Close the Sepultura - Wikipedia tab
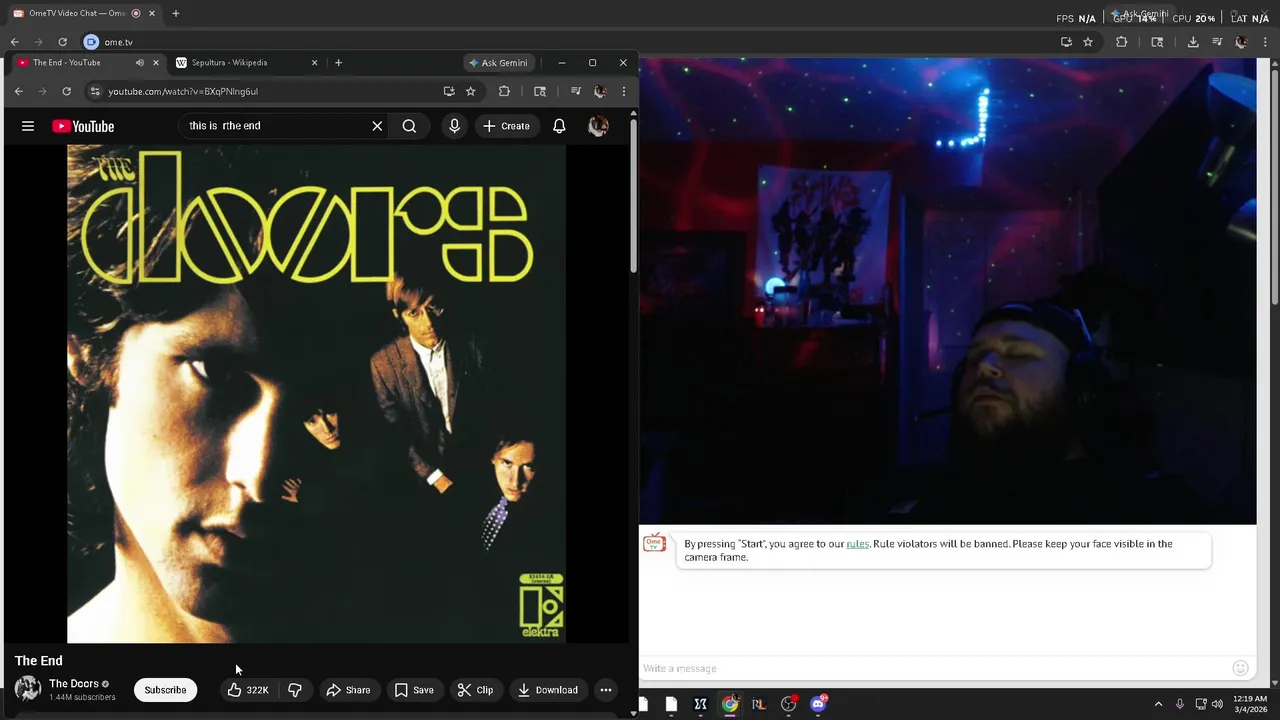 (x=314, y=62)
